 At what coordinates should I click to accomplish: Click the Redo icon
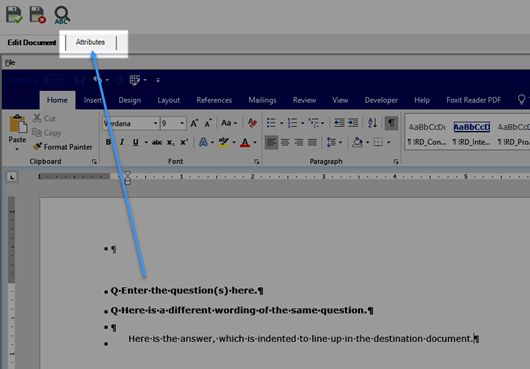coord(119,80)
